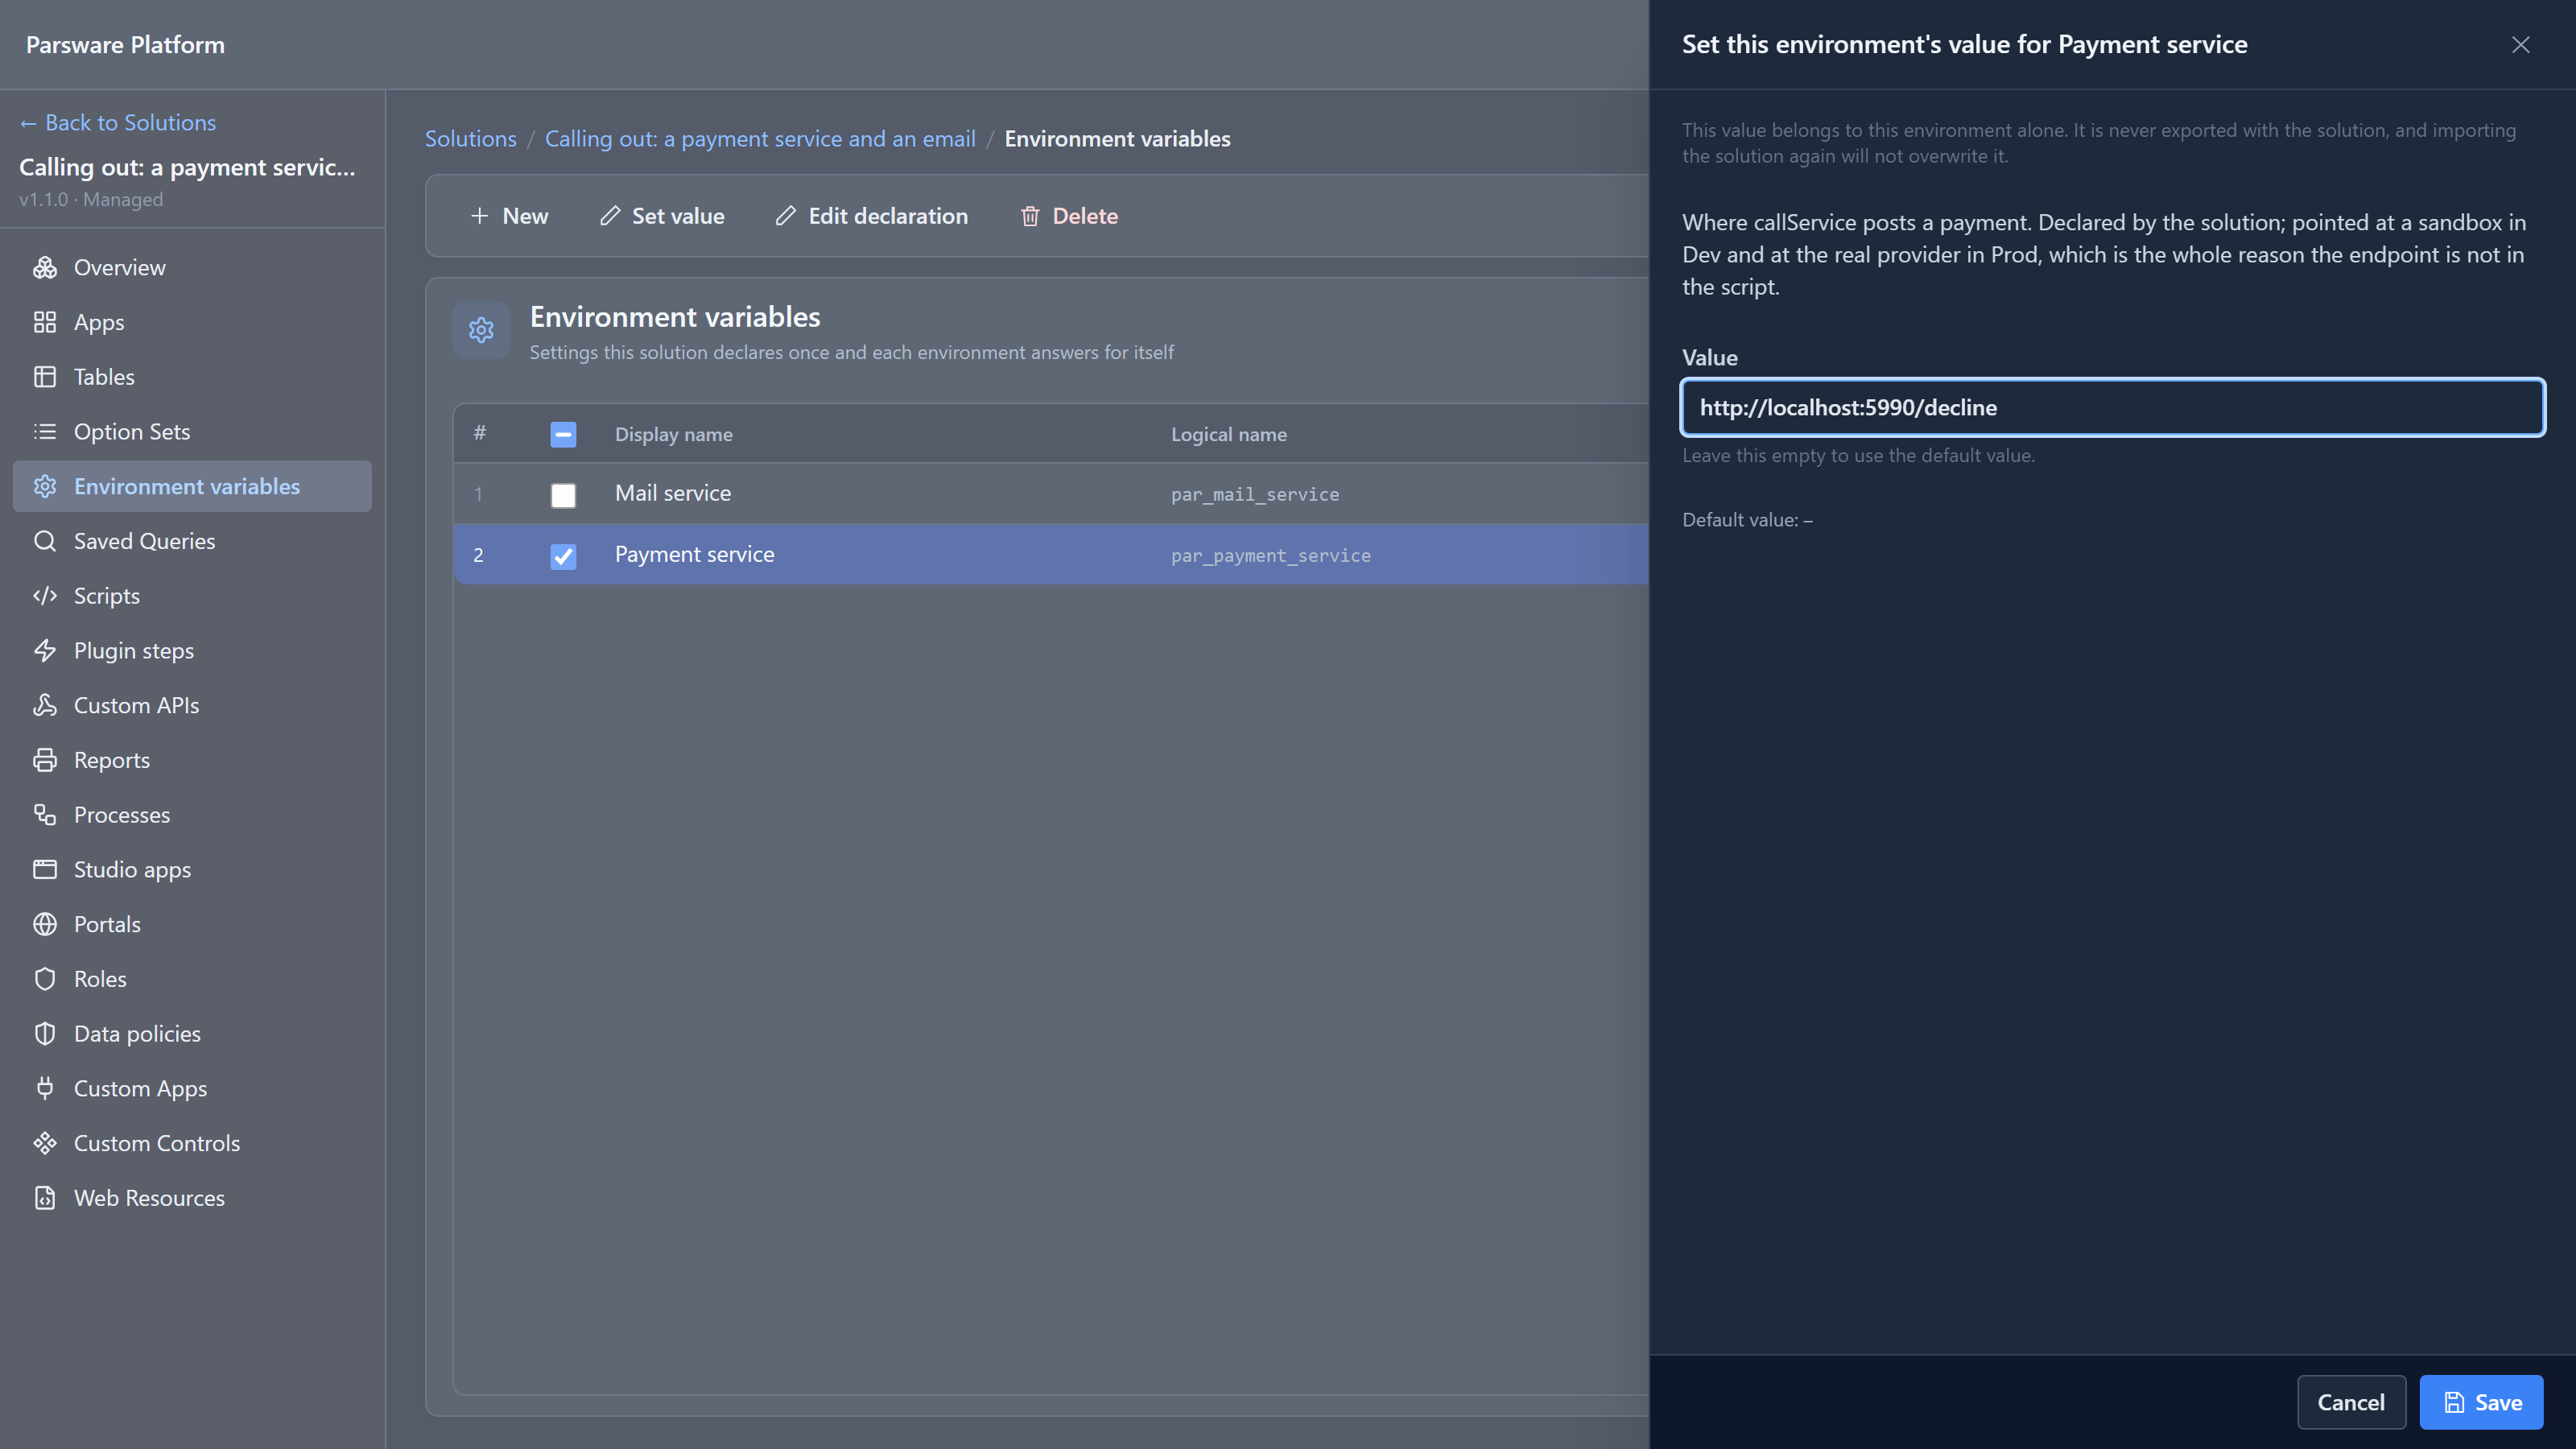
Task: Click the Web Resources file icon
Action: 45,1198
